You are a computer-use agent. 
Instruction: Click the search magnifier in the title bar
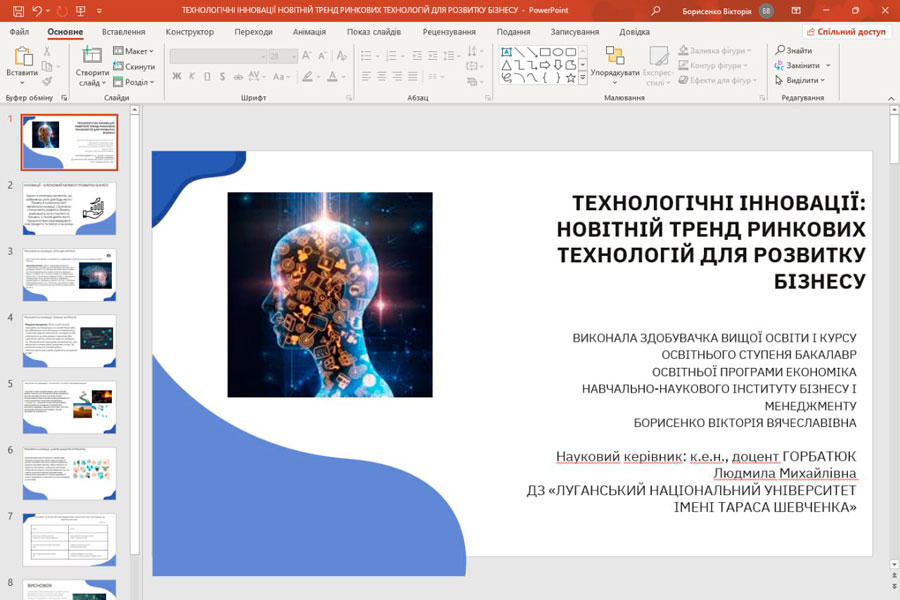[x=656, y=10]
